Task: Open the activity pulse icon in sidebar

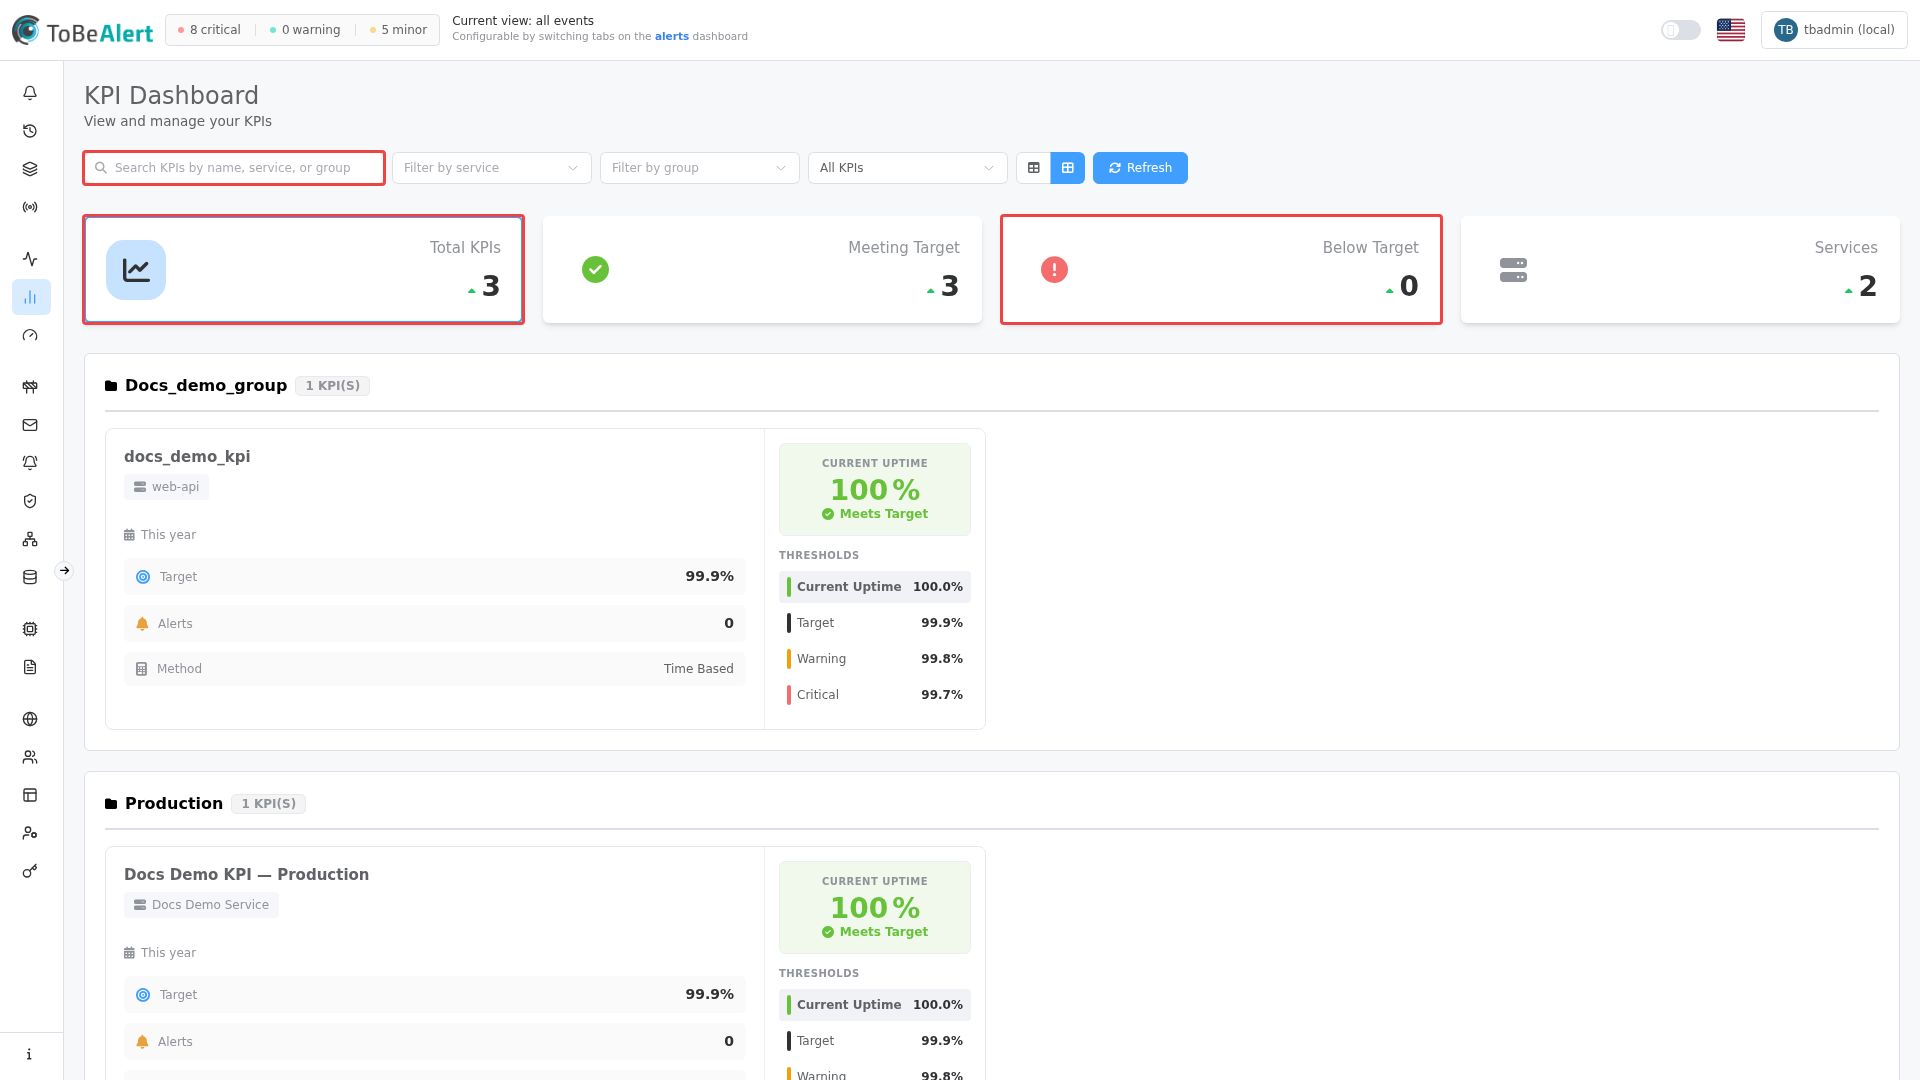Action: tap(30, 259)
